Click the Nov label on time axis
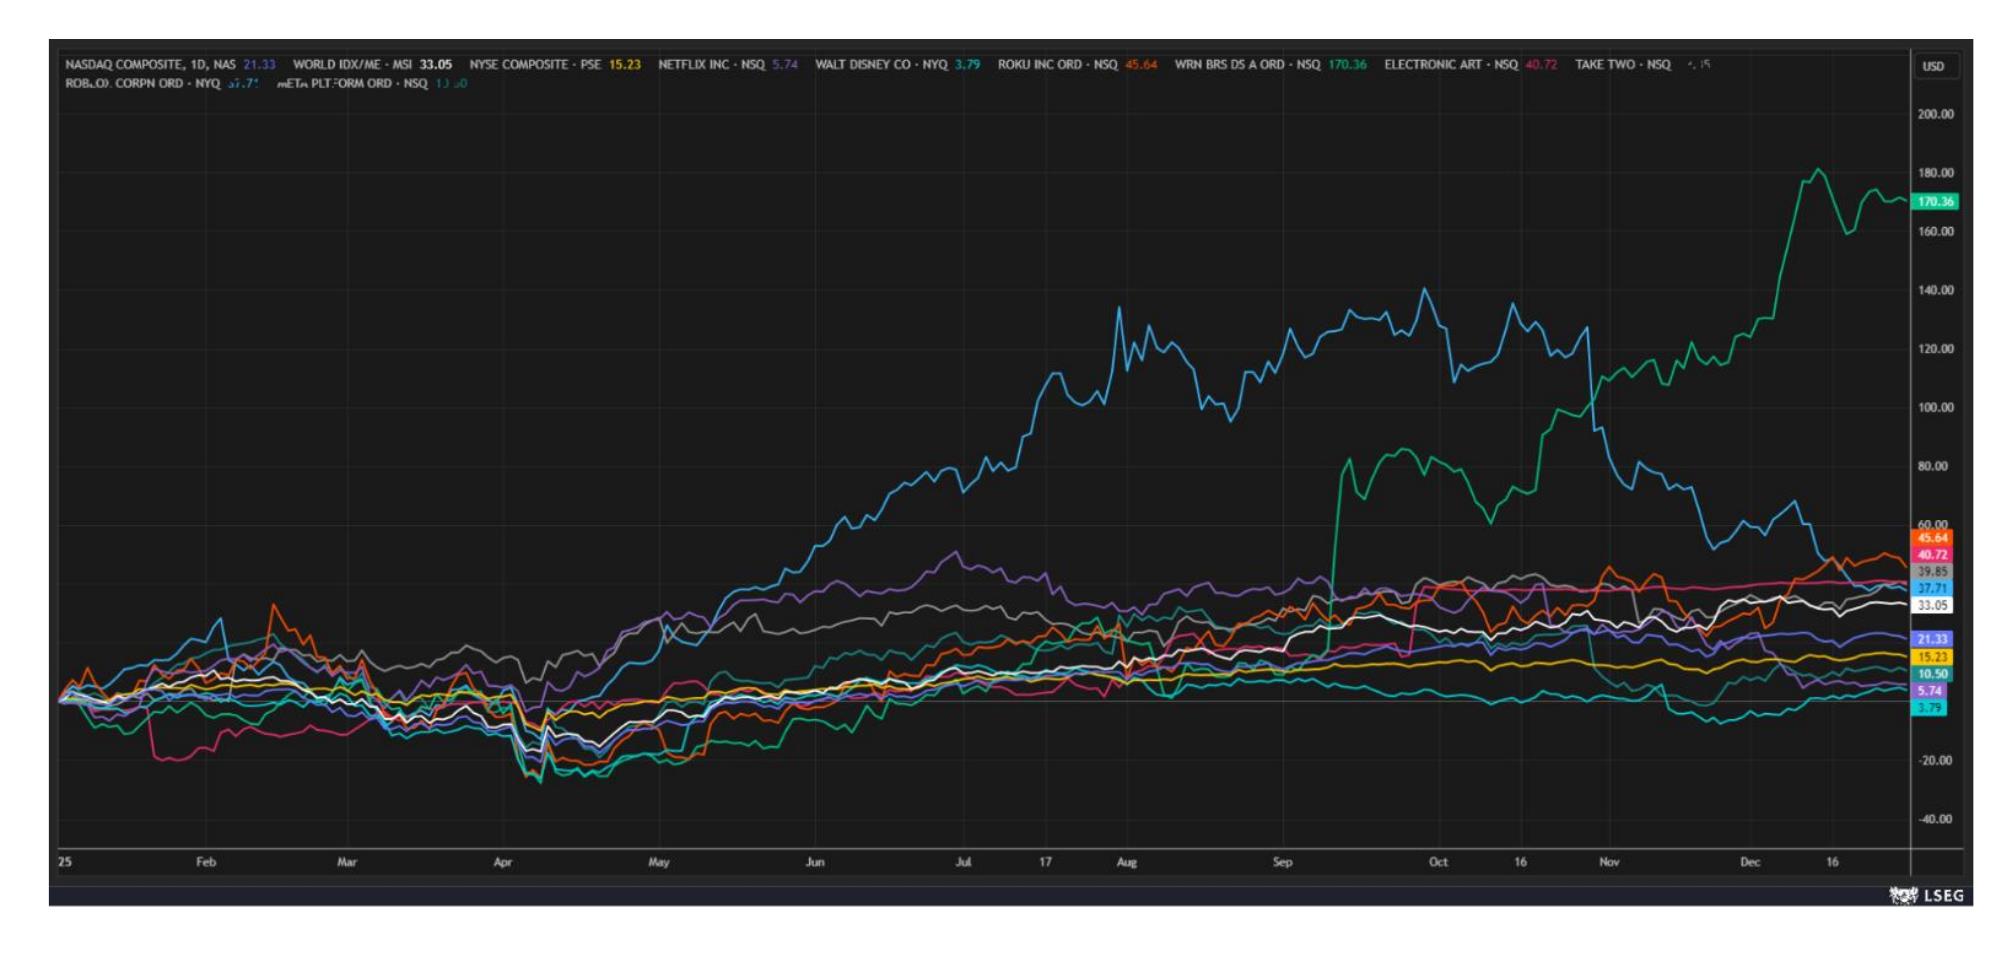Viewport: 1999px width, 954px height. (1609, 862)
